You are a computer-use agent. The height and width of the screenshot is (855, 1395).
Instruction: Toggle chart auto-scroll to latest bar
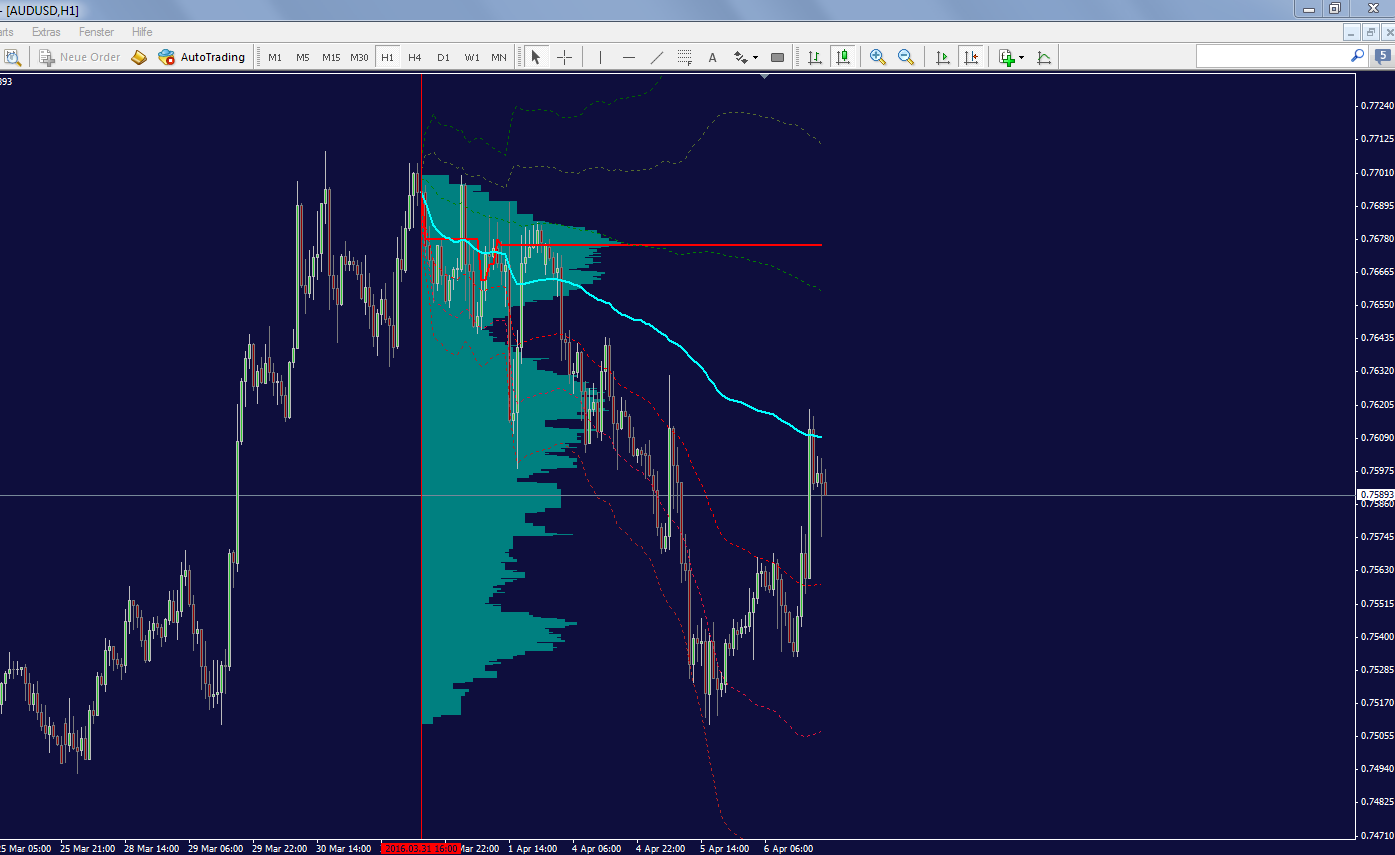(941, 57)
